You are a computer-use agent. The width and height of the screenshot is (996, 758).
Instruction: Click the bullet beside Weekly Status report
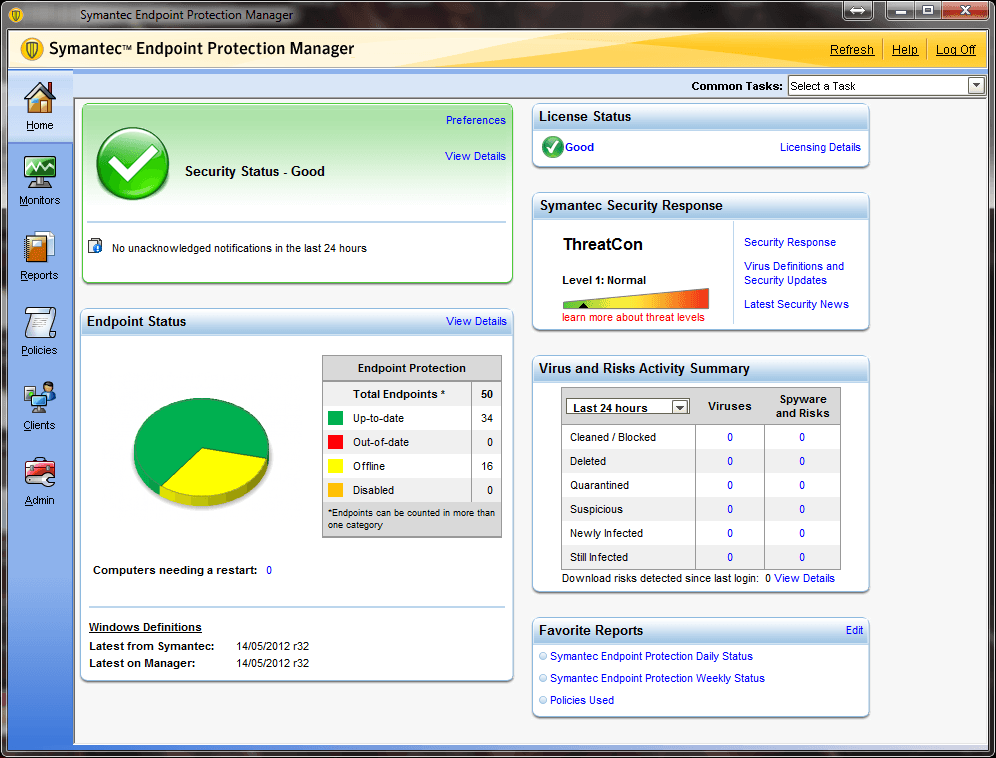(x=543, y=678)
